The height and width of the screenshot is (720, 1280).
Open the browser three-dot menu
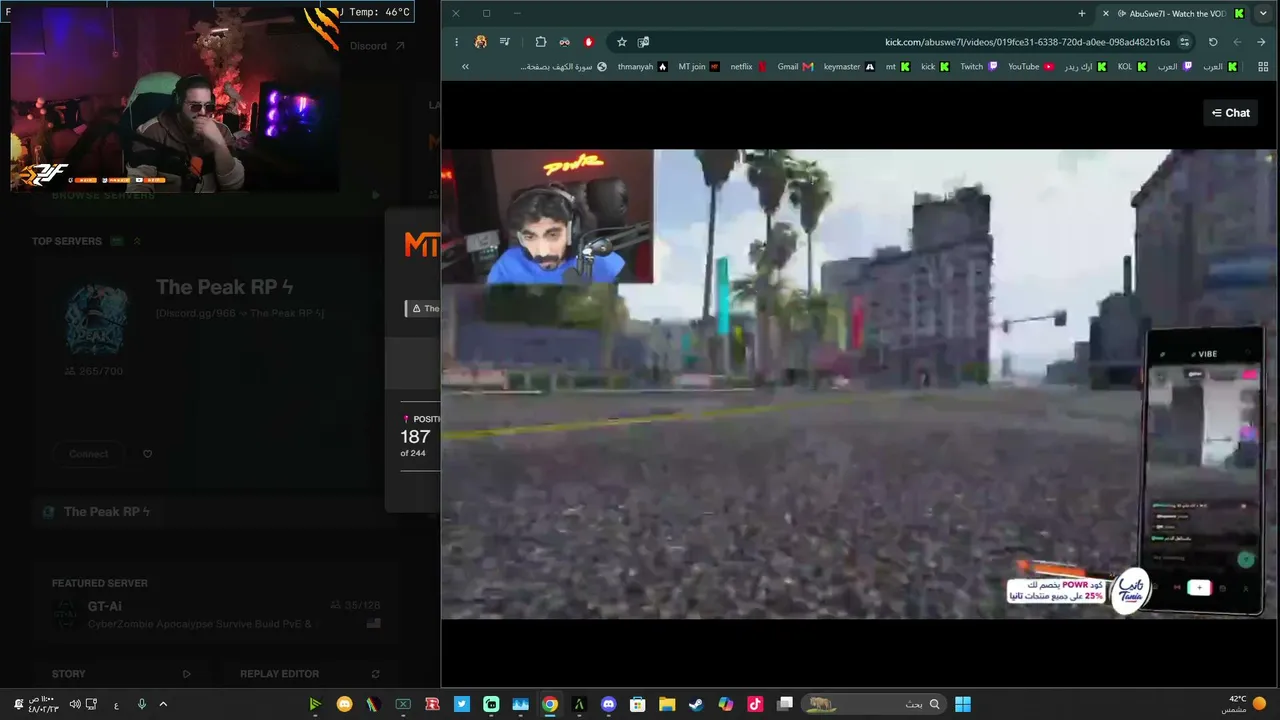(457, 42)
